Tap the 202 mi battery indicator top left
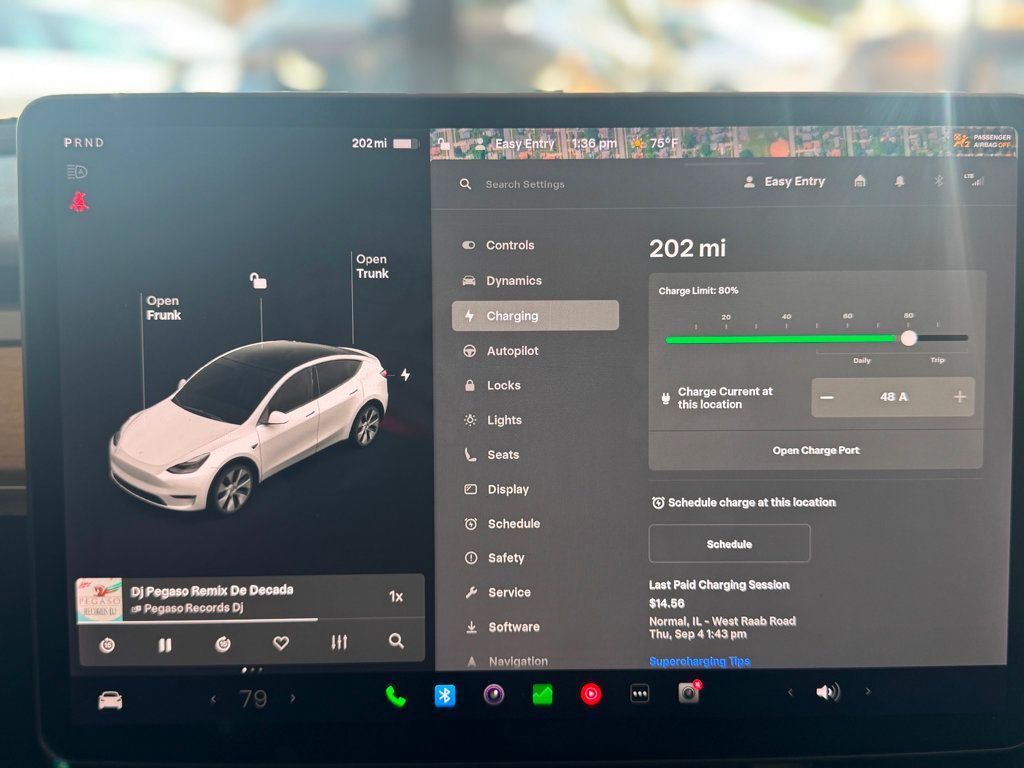 click(x=384, y=143)
